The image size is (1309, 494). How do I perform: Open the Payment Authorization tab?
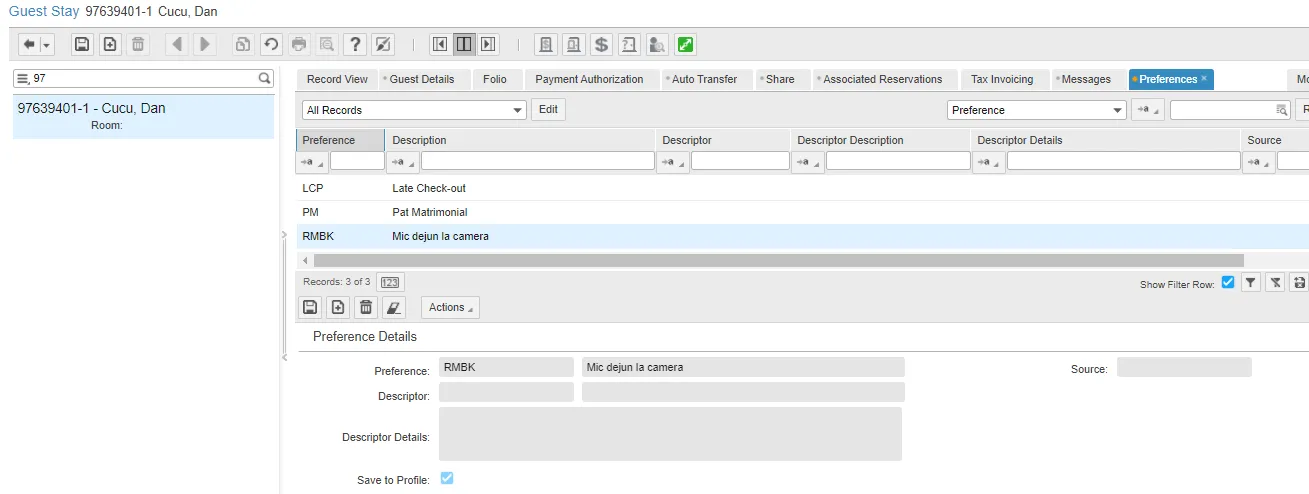tap(589, 79)
